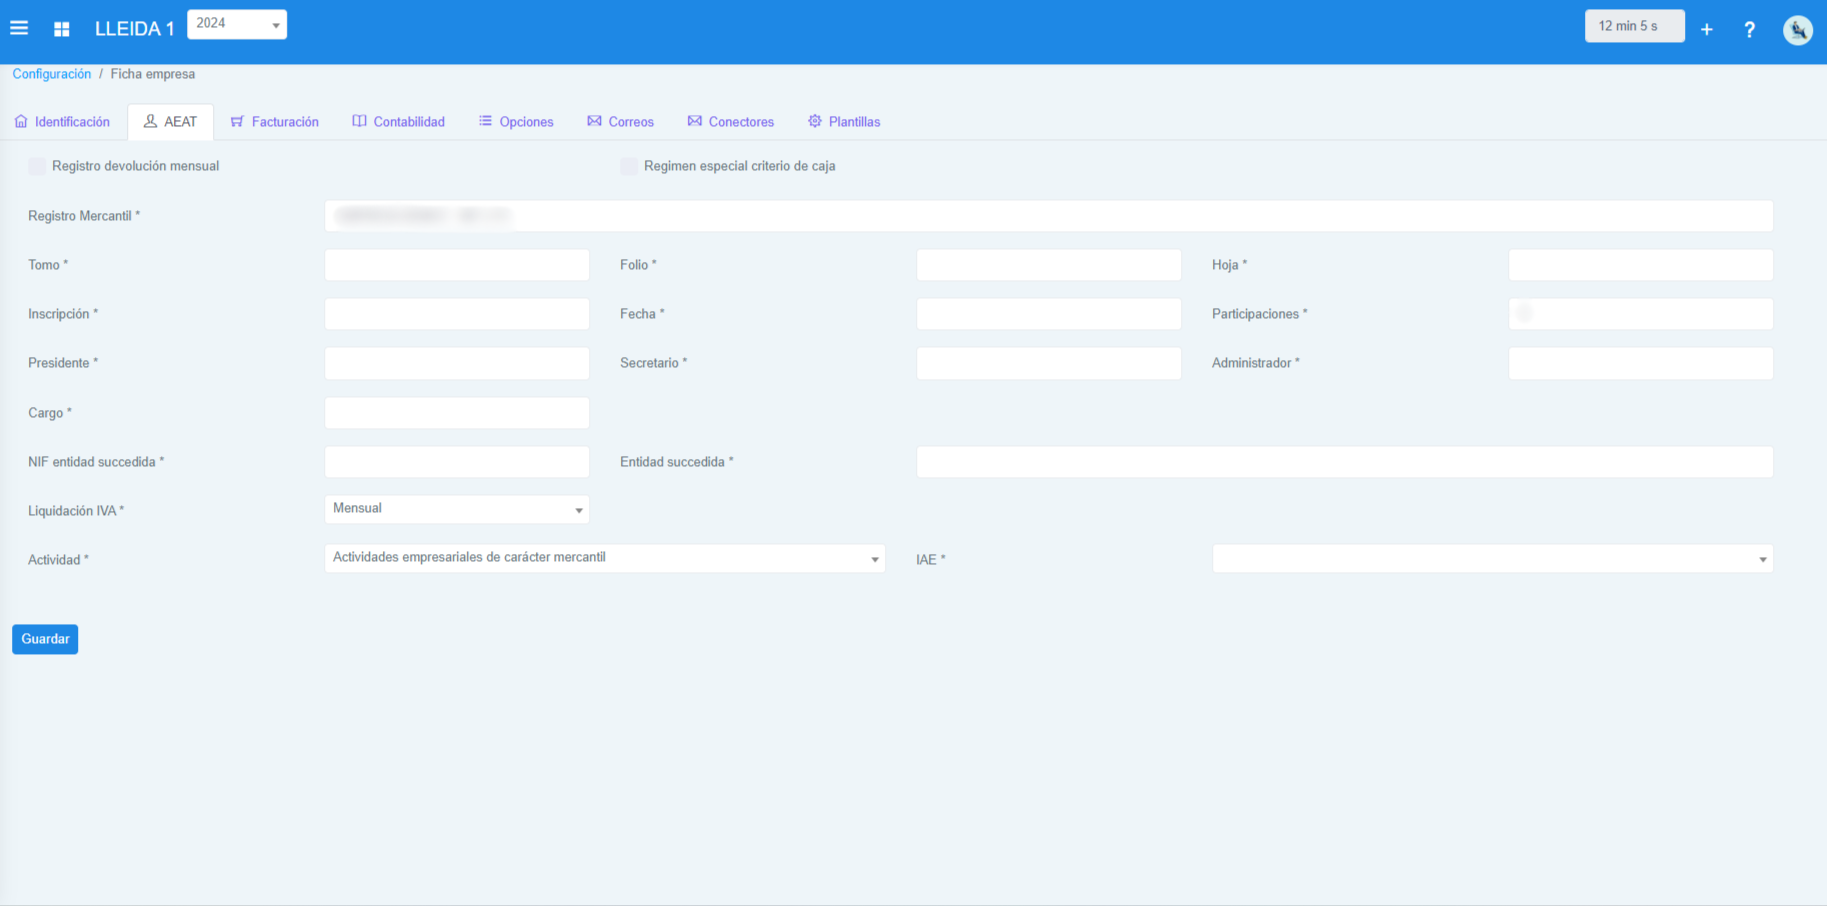Open the Correos tab
This screenshot has width=1827, height=906.
pyautogui.click(x=620, y=122)
